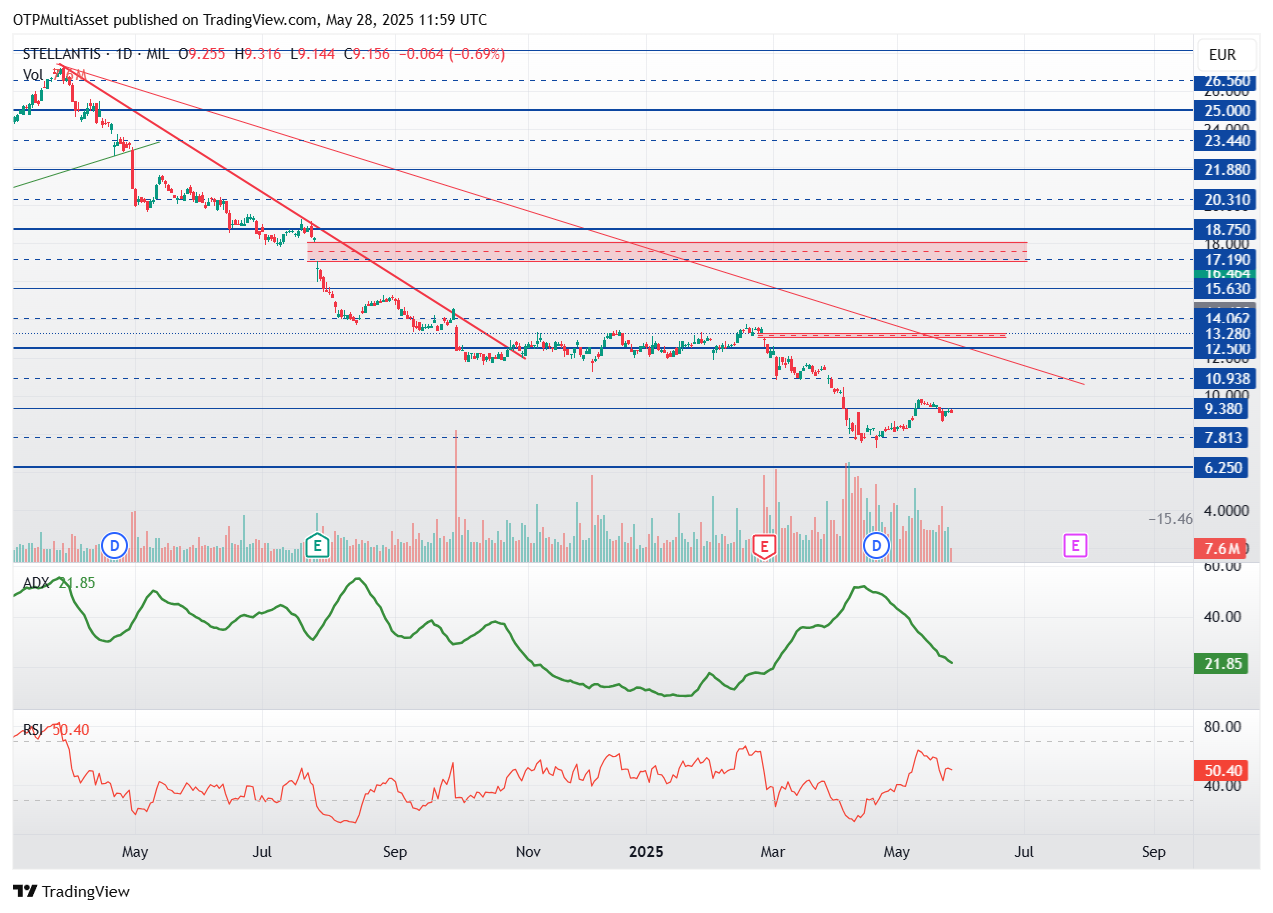Click the Nov date on time axis
Image resolution: width=1273 pixels, height=913 pixels.
528,852
